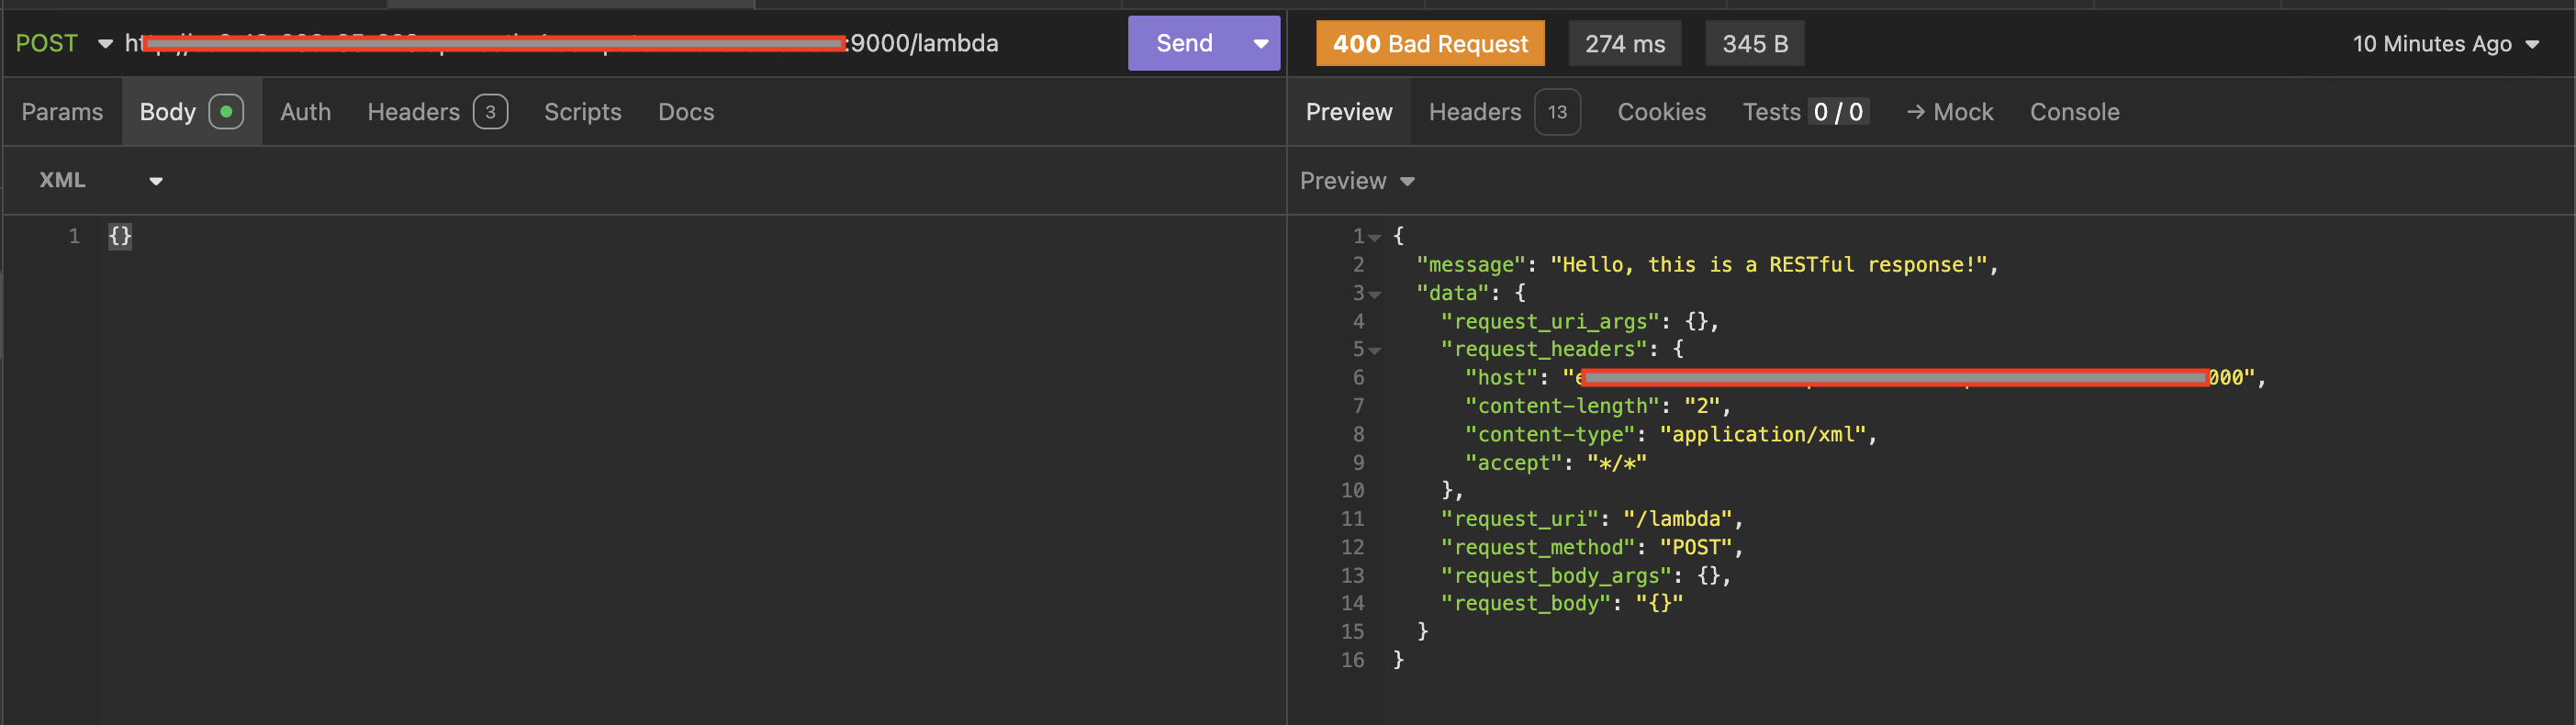Collapse the "data" object fold arrow
This screenshot has width=2576, height=725.
[1375, 294]
